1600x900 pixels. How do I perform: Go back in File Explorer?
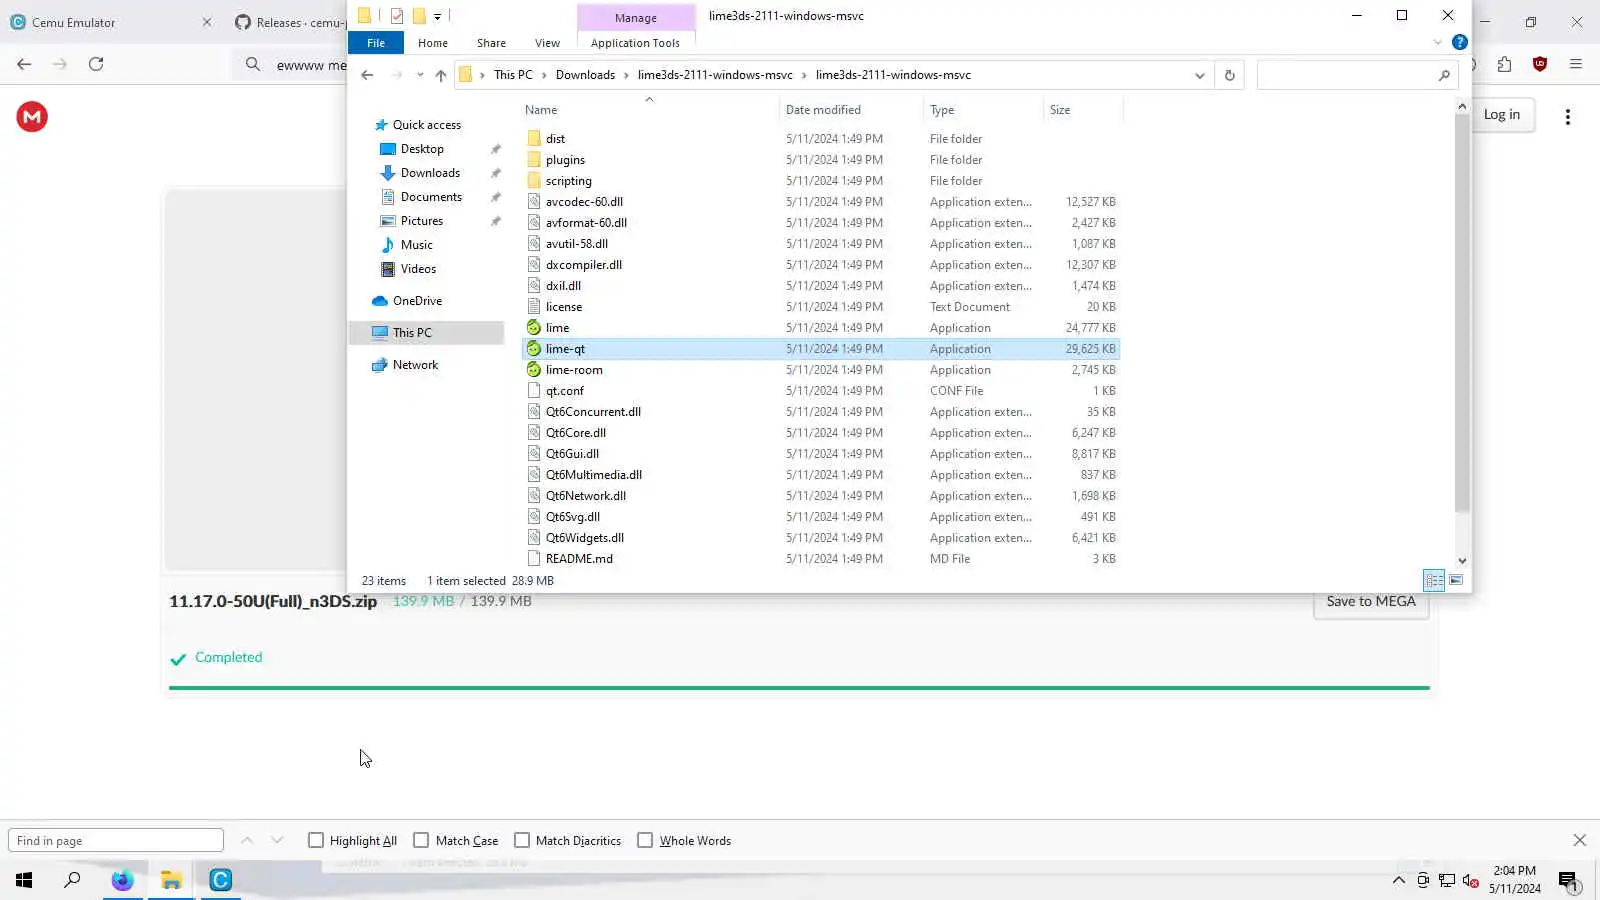coord(367,75)
